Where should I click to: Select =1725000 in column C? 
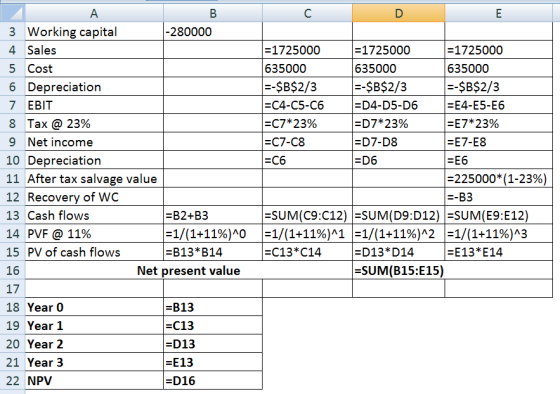(308, 50)
